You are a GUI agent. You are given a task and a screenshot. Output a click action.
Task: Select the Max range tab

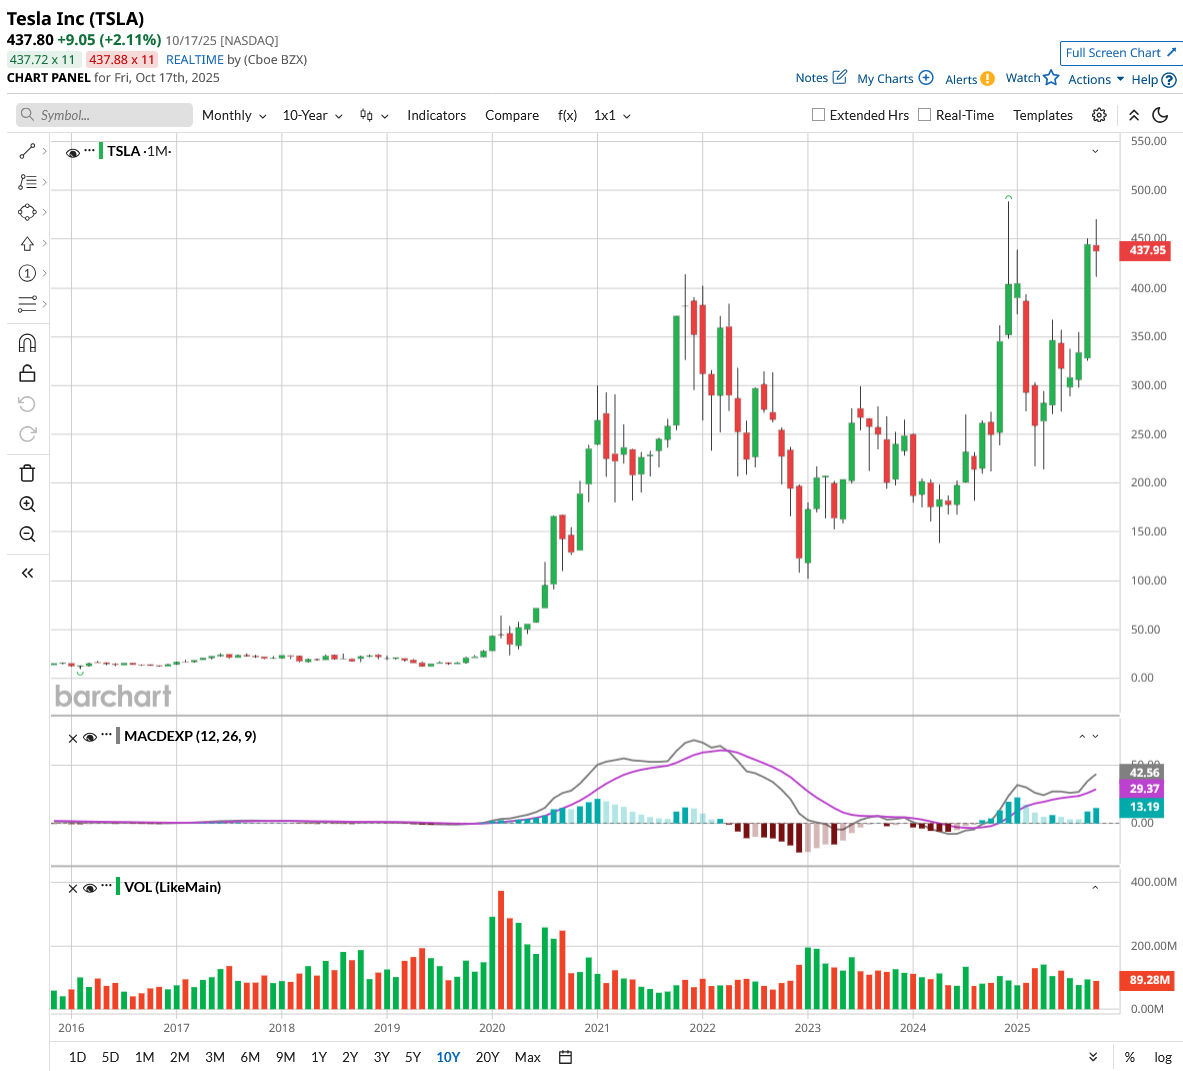point(527,1057)
